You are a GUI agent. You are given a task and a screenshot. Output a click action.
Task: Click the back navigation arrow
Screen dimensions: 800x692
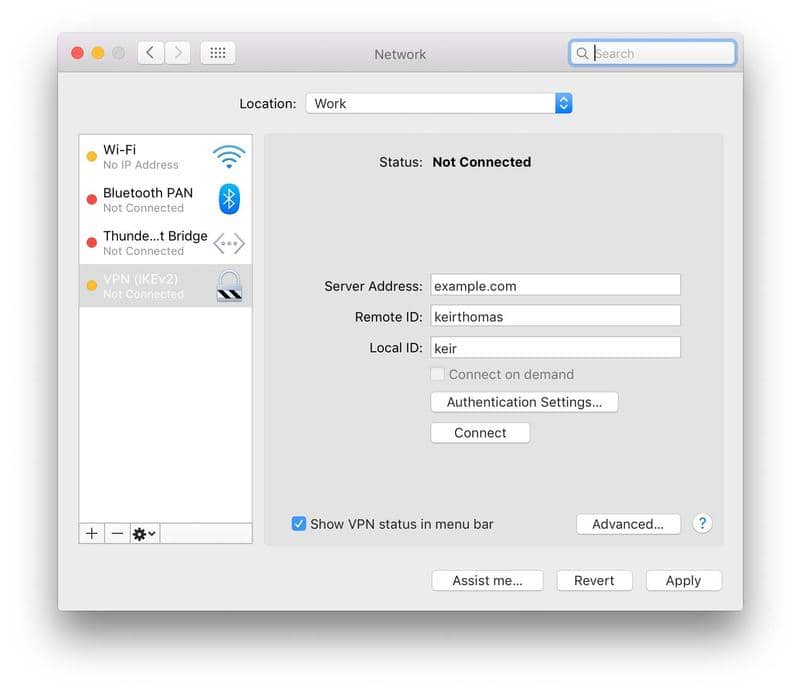pos(150,52)
